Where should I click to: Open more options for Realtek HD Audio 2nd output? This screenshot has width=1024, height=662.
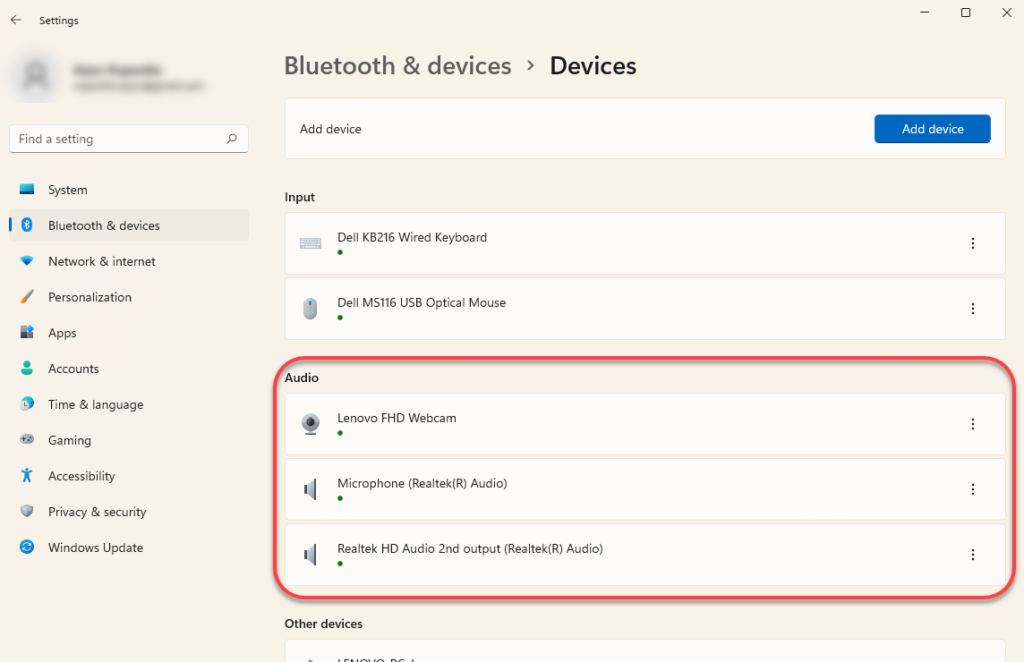point(972,554)
